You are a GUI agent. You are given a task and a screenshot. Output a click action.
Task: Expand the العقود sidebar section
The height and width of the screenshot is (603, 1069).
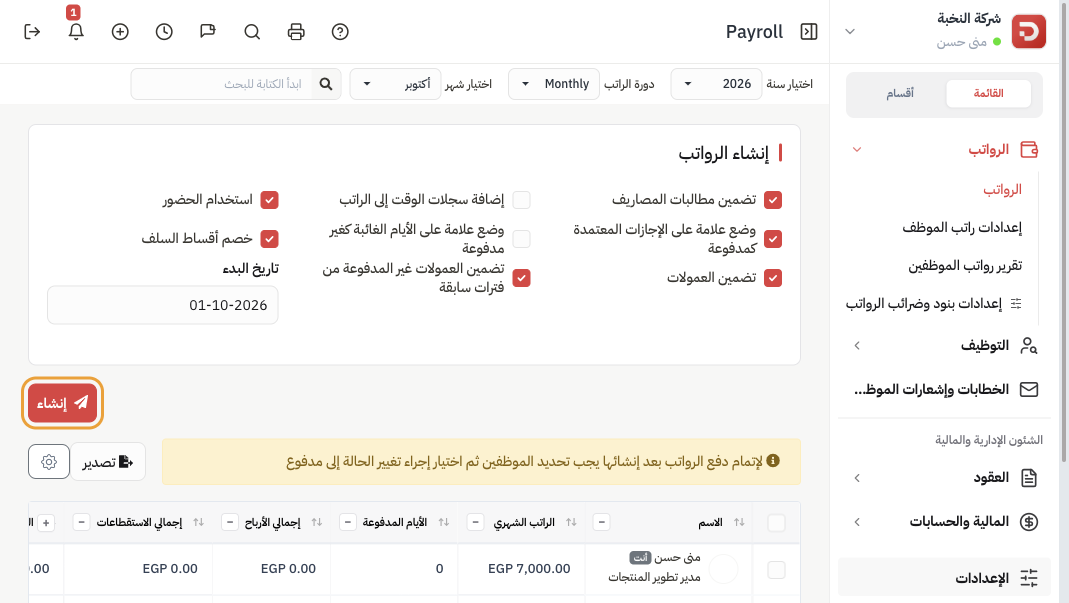click(857, 478)
